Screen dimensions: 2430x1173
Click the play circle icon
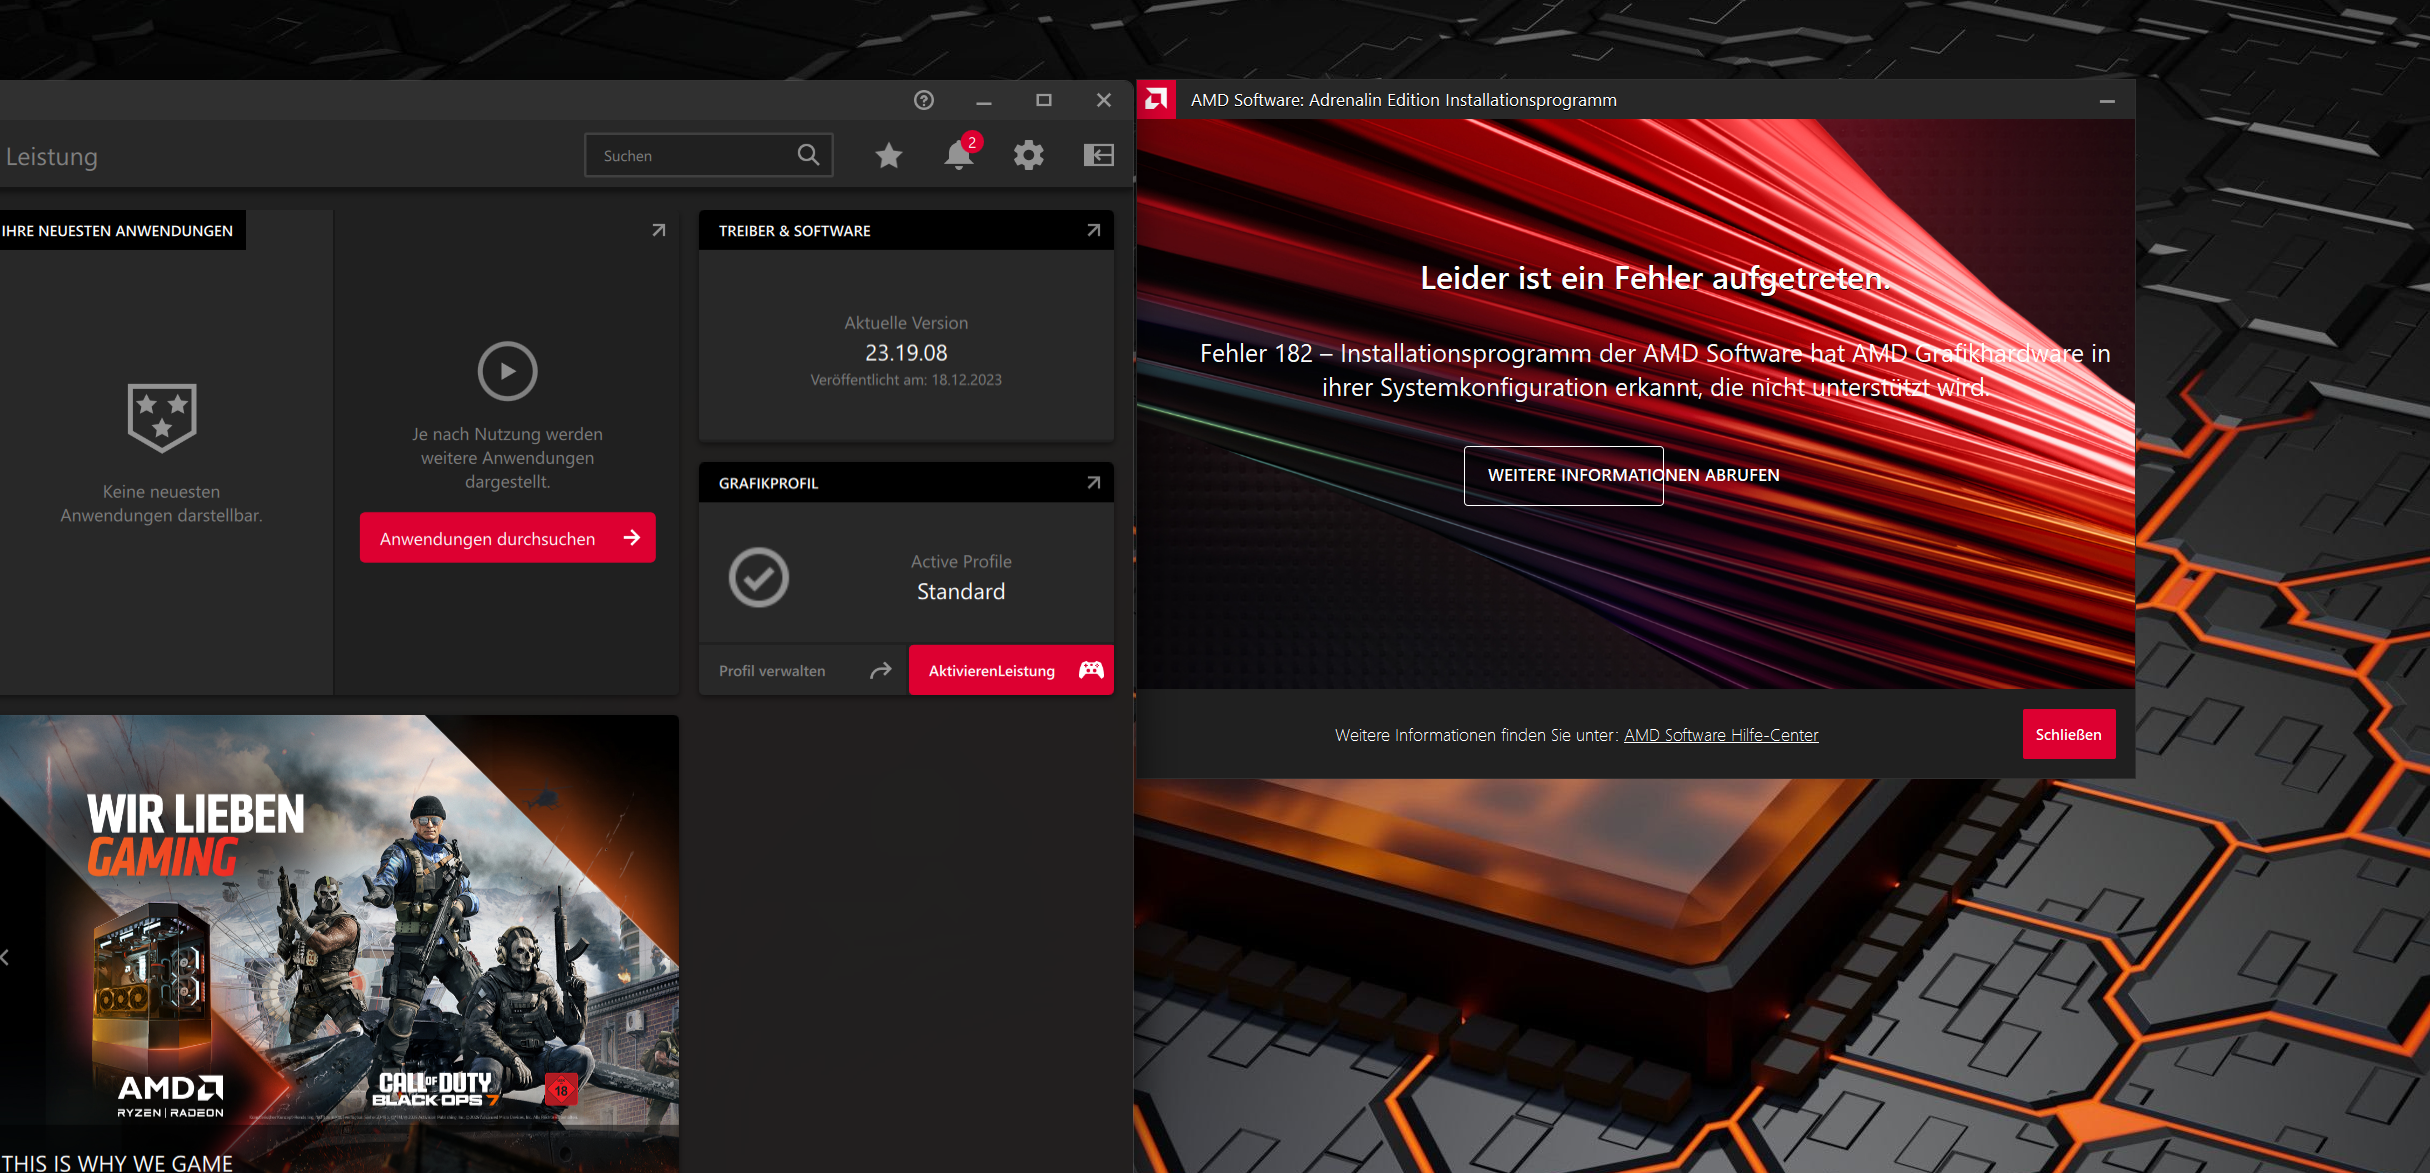[507, 371]
